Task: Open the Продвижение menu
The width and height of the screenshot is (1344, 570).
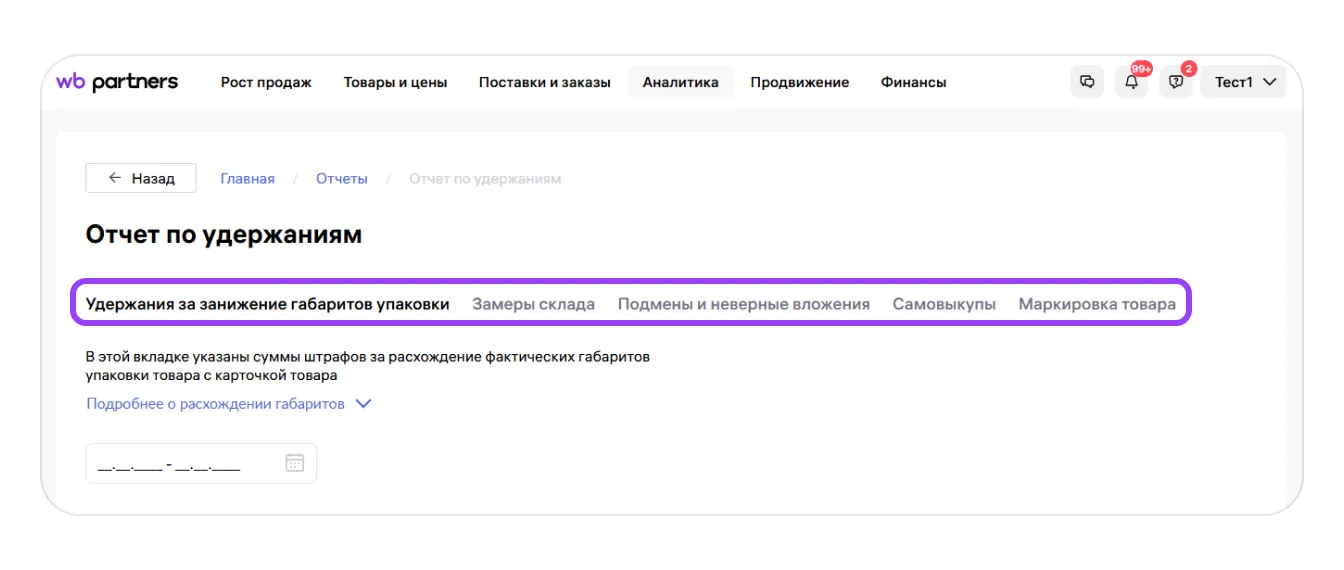Action: (799, 82)
